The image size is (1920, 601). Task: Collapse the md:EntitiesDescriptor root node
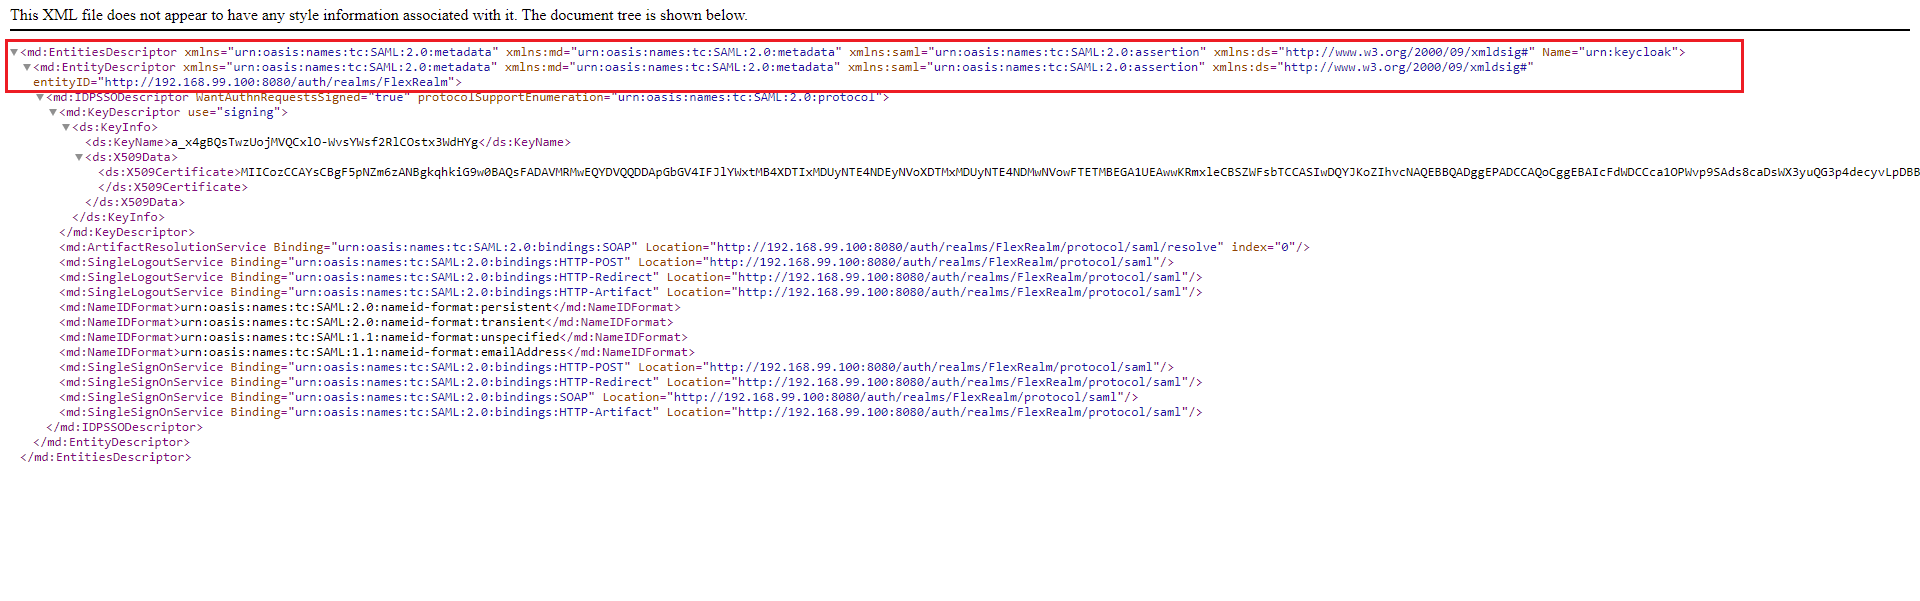pyautogui.click(x=14, y=52)
